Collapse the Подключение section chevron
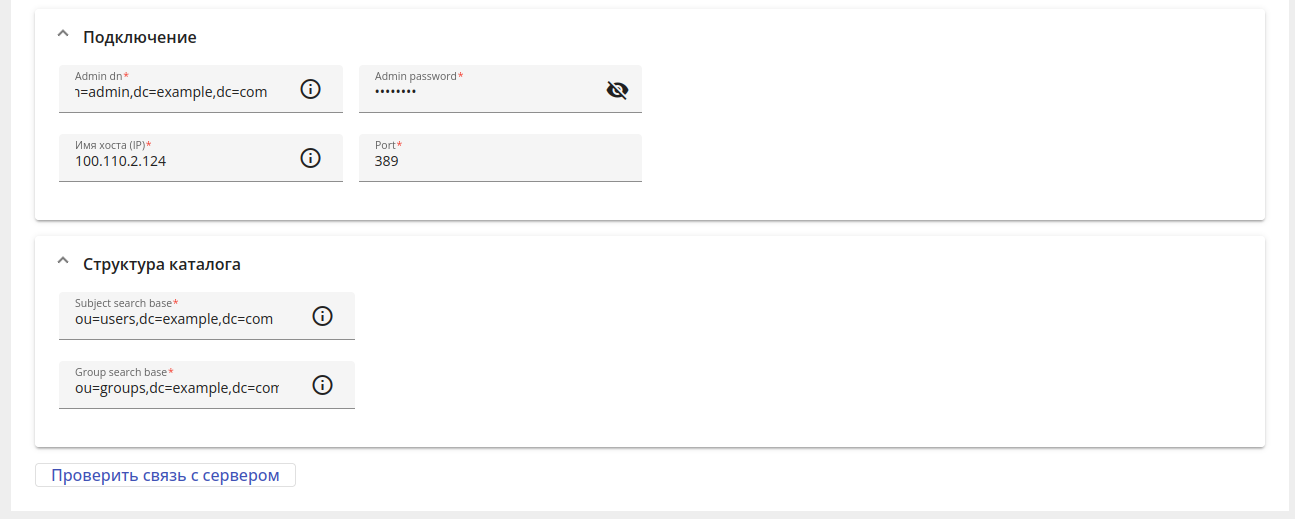 [63, 35]
